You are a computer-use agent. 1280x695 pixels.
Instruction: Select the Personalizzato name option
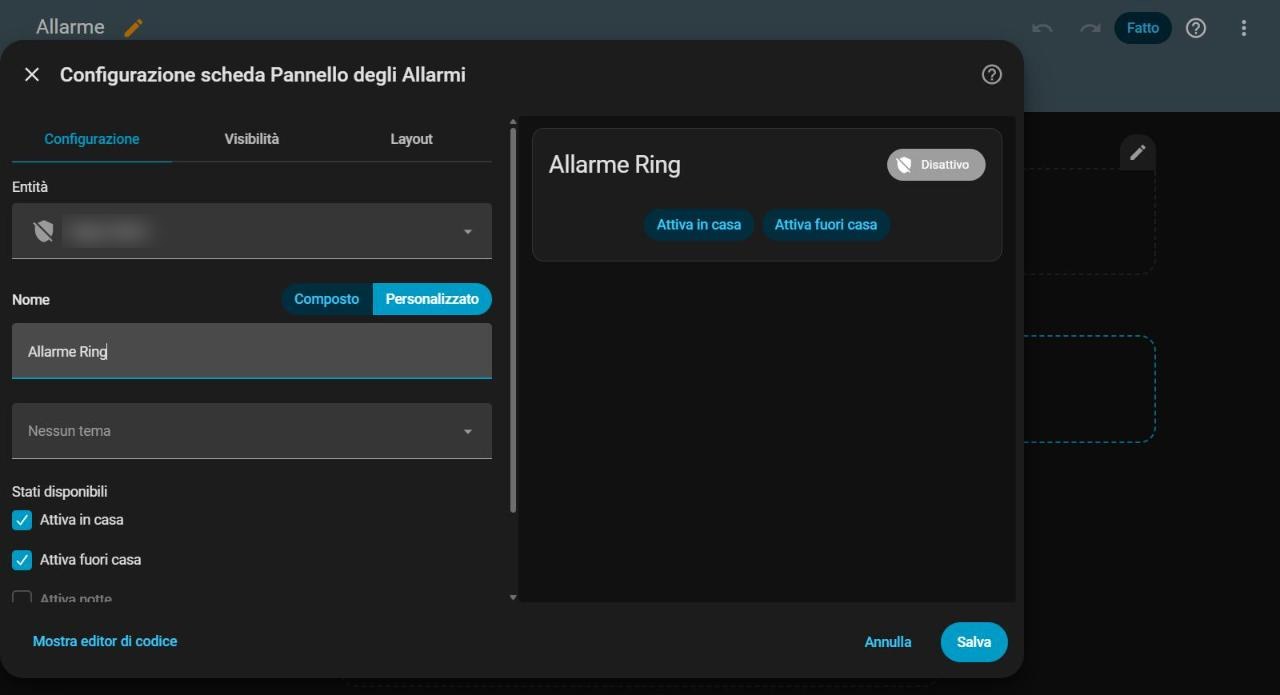(x=432, y=299)
